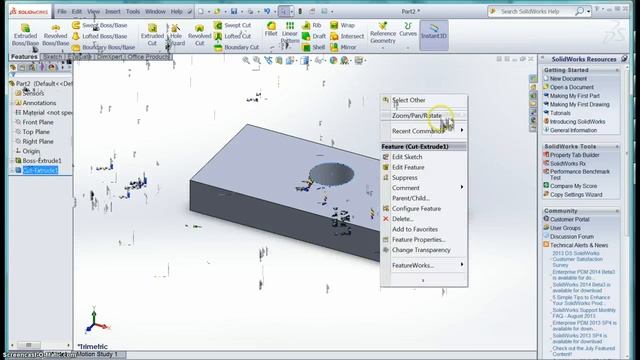
Task: Choose Suppress in context menu
Action: coord(424,178)
